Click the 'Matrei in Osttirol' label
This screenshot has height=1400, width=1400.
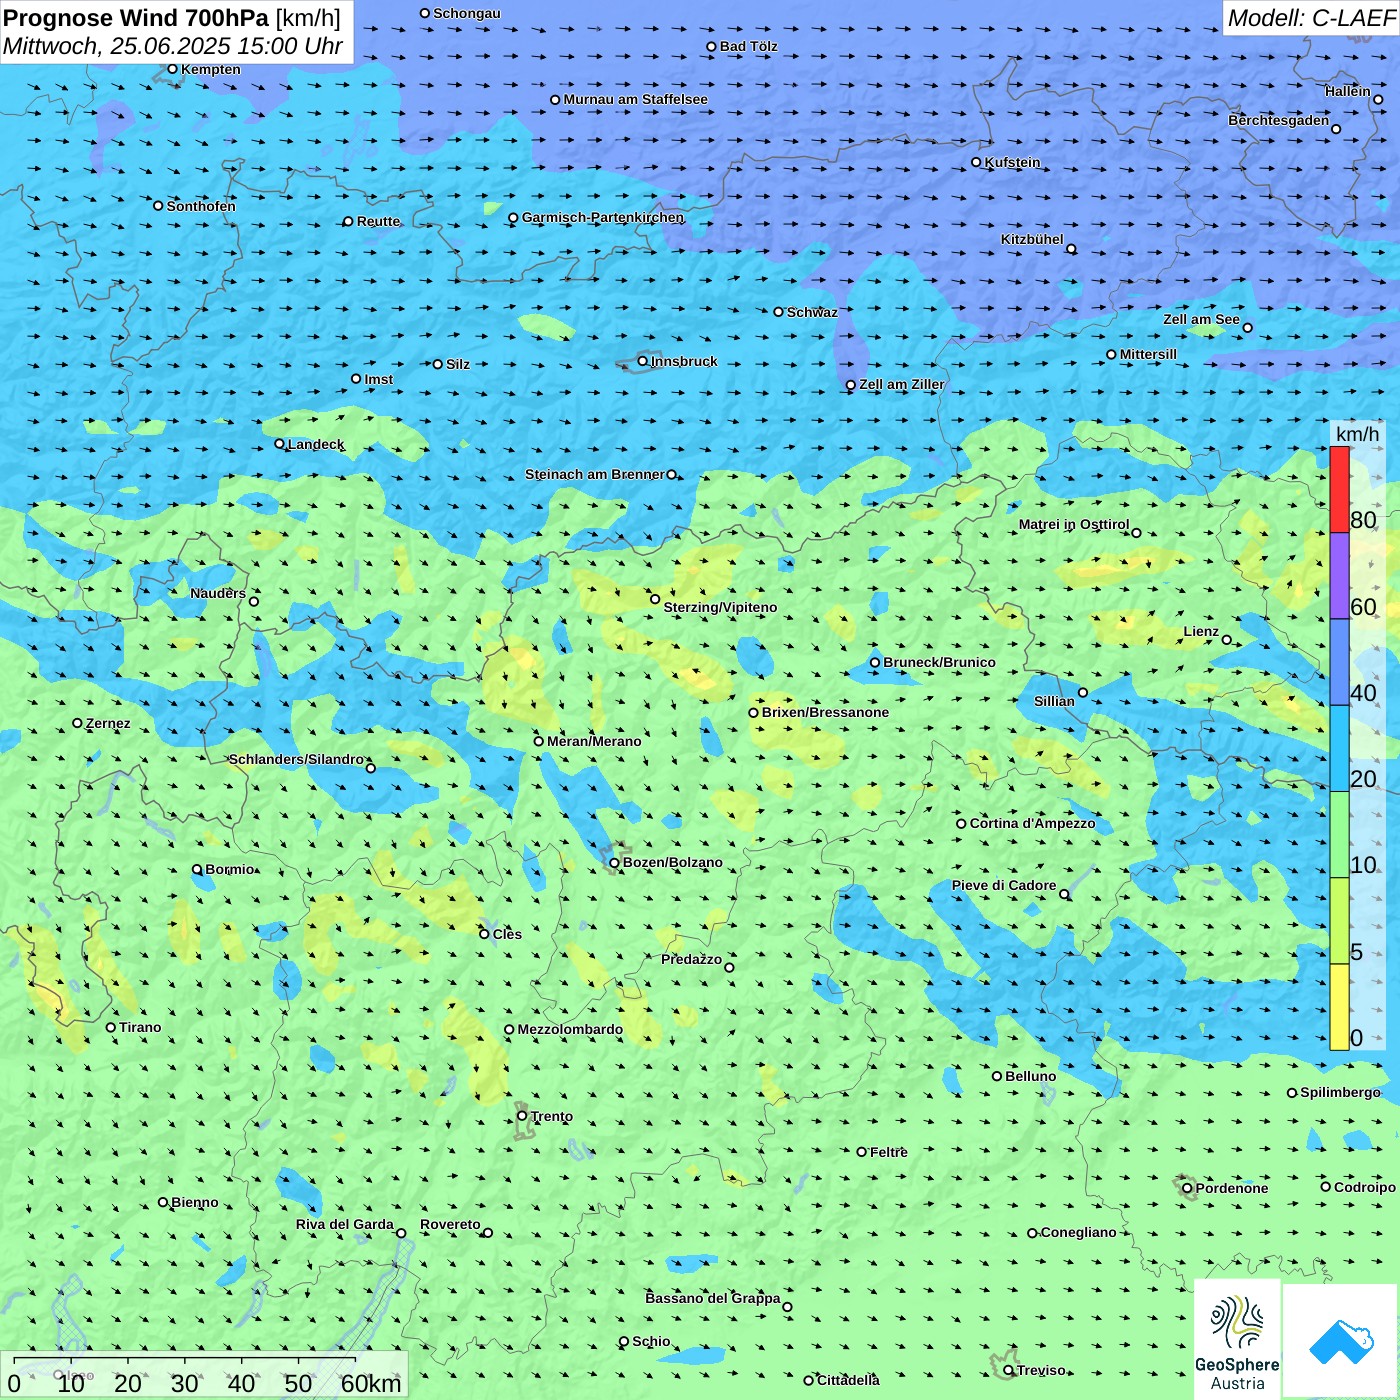click(1074, 524)
